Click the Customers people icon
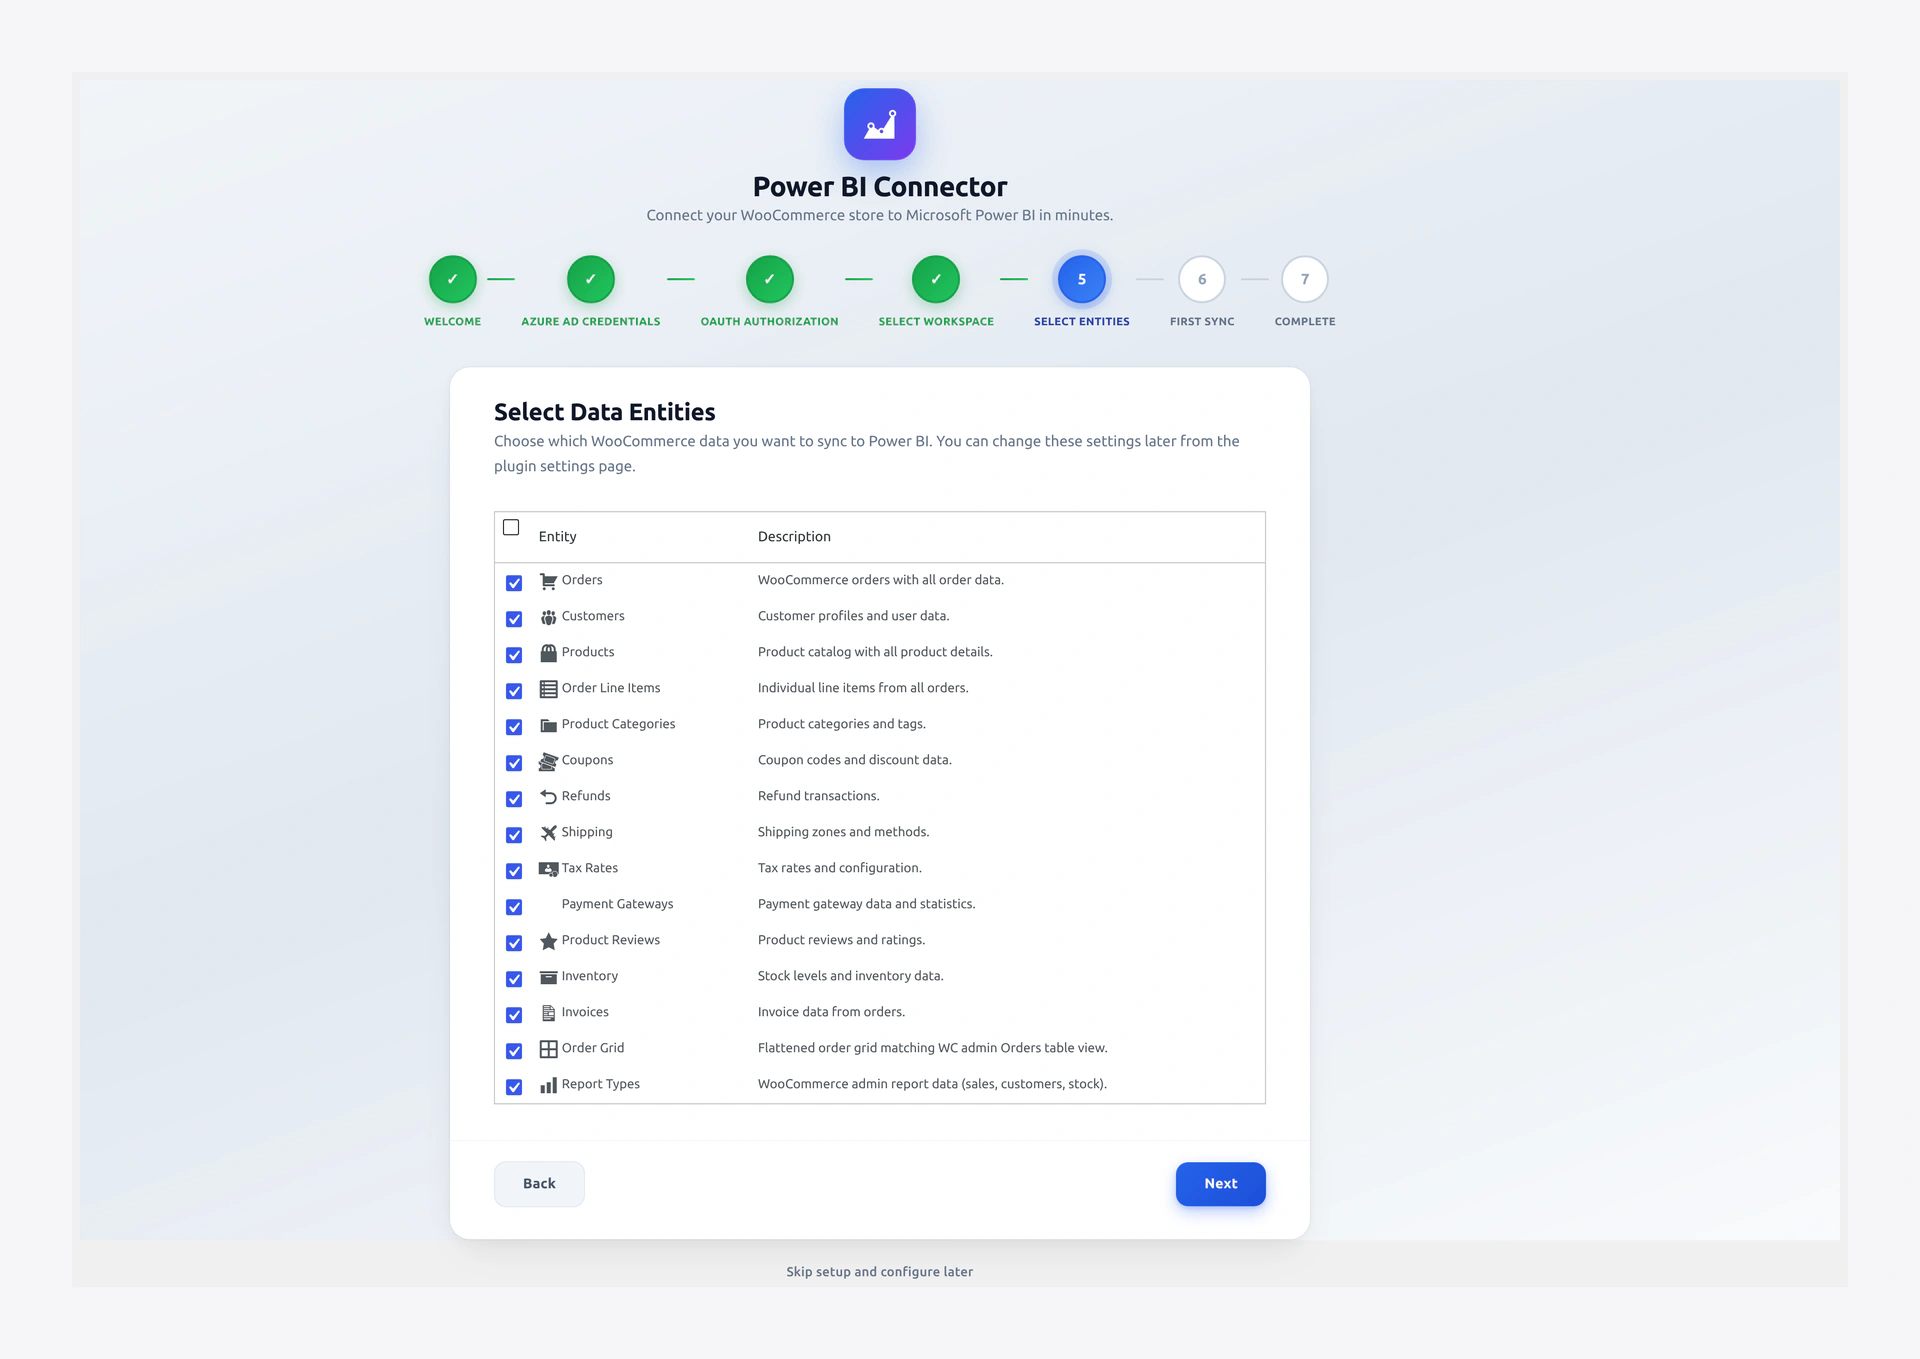This screenshot has width=1920, height=1359. (548, 617)
